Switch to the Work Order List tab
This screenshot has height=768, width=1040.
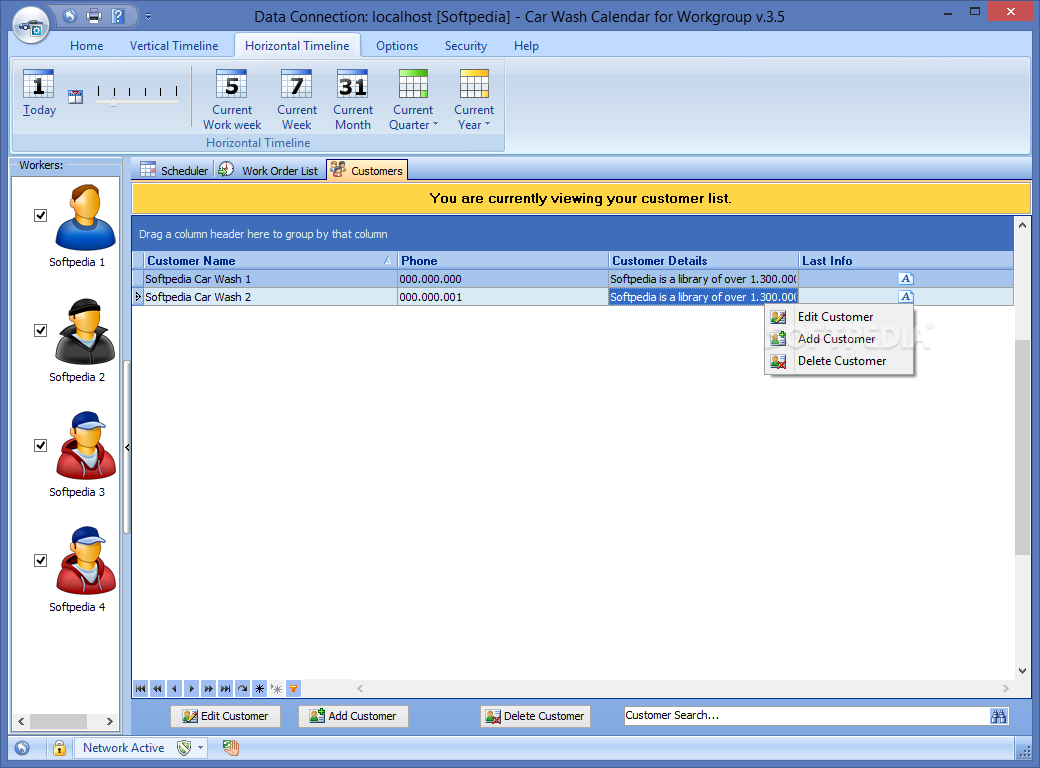pyautogui.click(x=269, y=170)
